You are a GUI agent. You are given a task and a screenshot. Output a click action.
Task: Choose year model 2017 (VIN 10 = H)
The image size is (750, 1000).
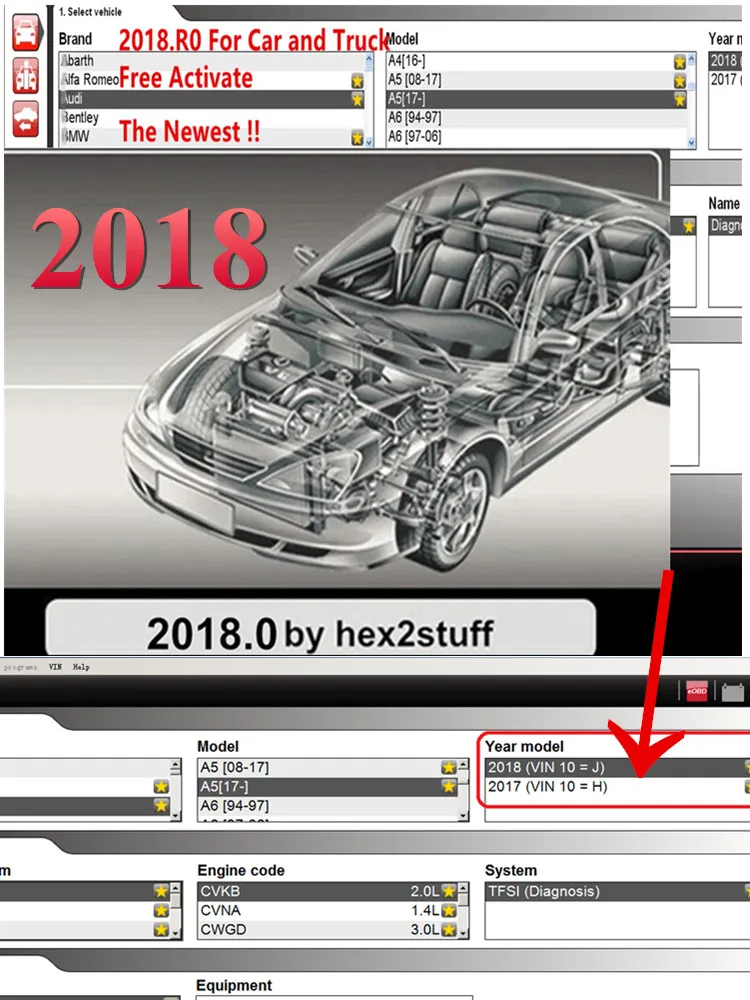617,786
